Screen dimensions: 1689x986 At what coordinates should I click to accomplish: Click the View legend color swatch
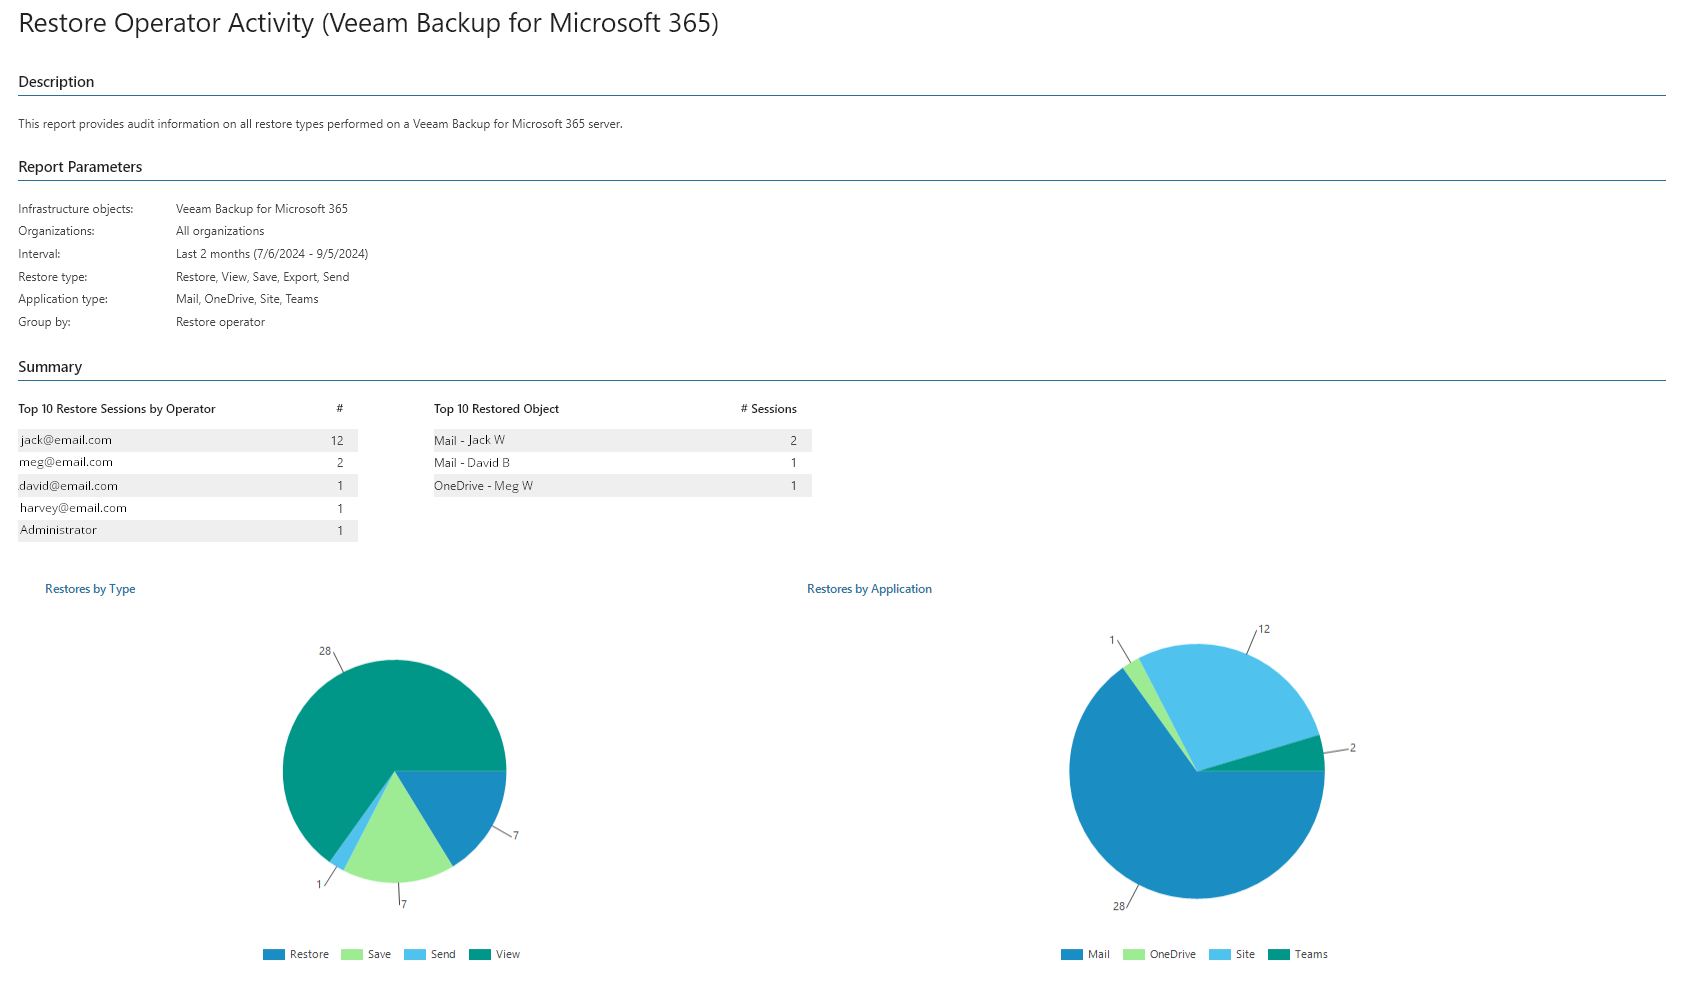tap(480, 955)
